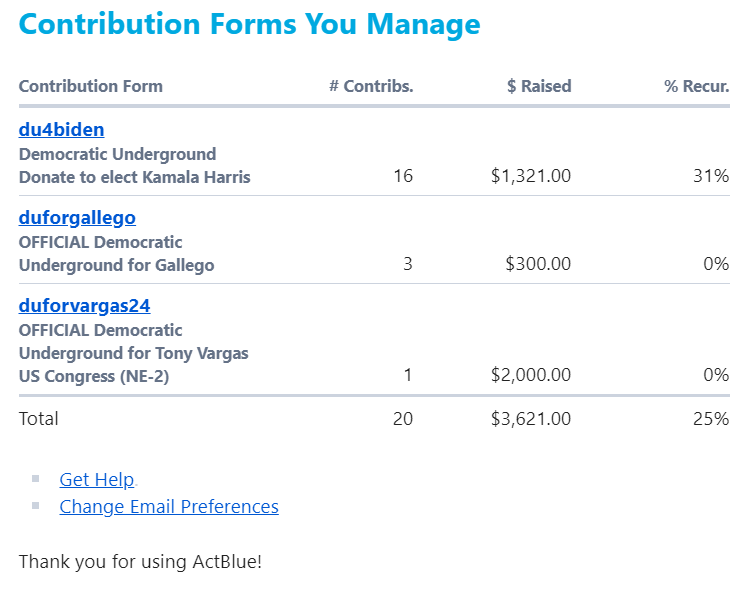The height and width of the screenshot is (593, 735).
Task: Click the $3,621.00 total raised value
Action: point(531,419)
